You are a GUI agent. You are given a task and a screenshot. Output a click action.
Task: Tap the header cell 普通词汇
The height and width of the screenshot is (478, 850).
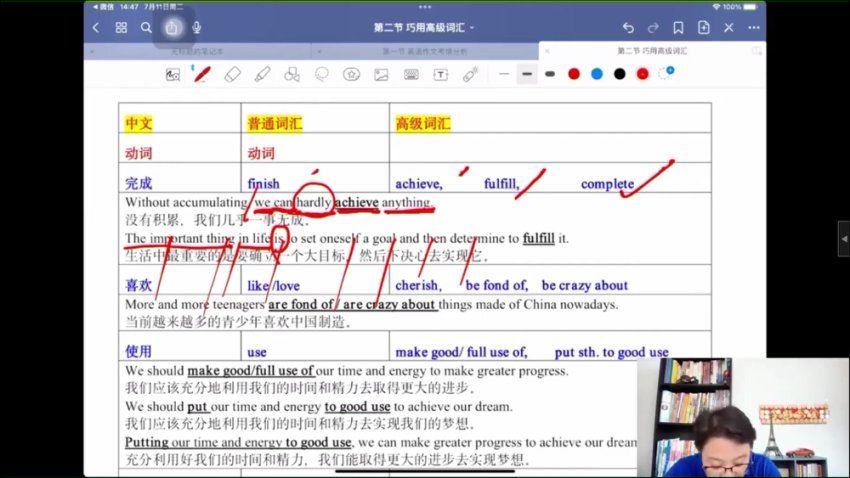pyautogui.click(x=275, y=124)
